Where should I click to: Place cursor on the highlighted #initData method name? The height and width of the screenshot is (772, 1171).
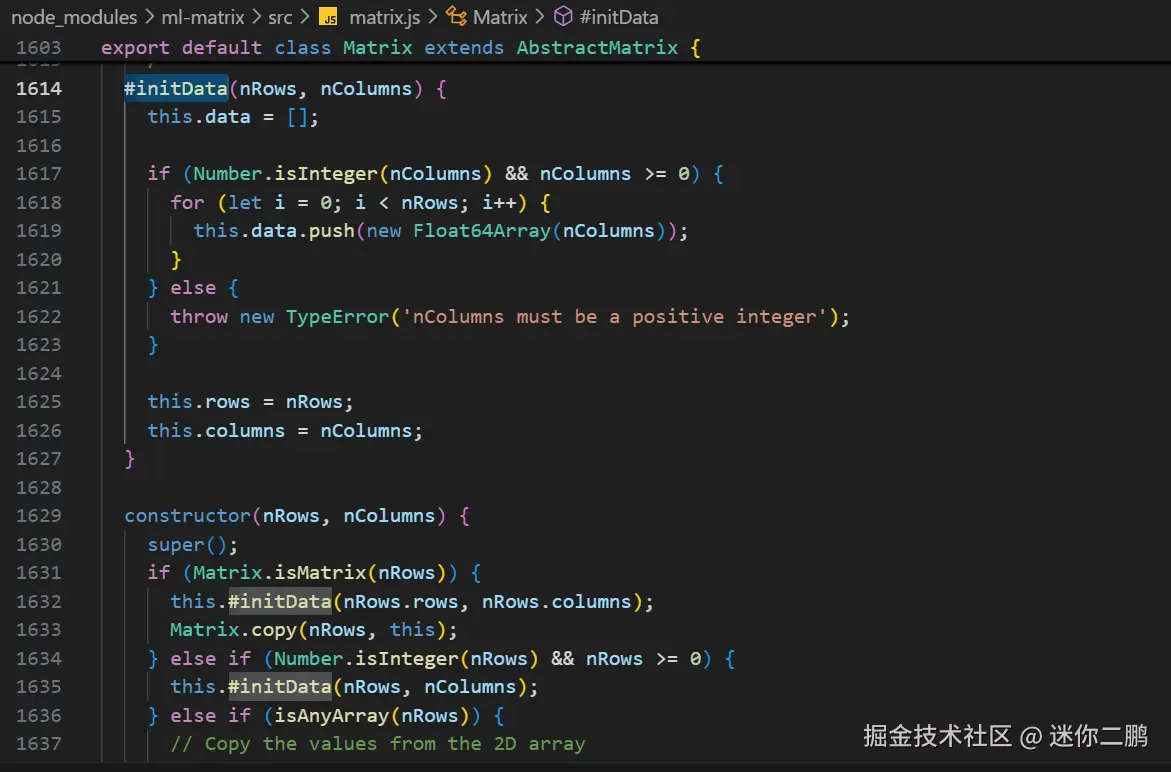pyautogui.click(x=176, y=88)
